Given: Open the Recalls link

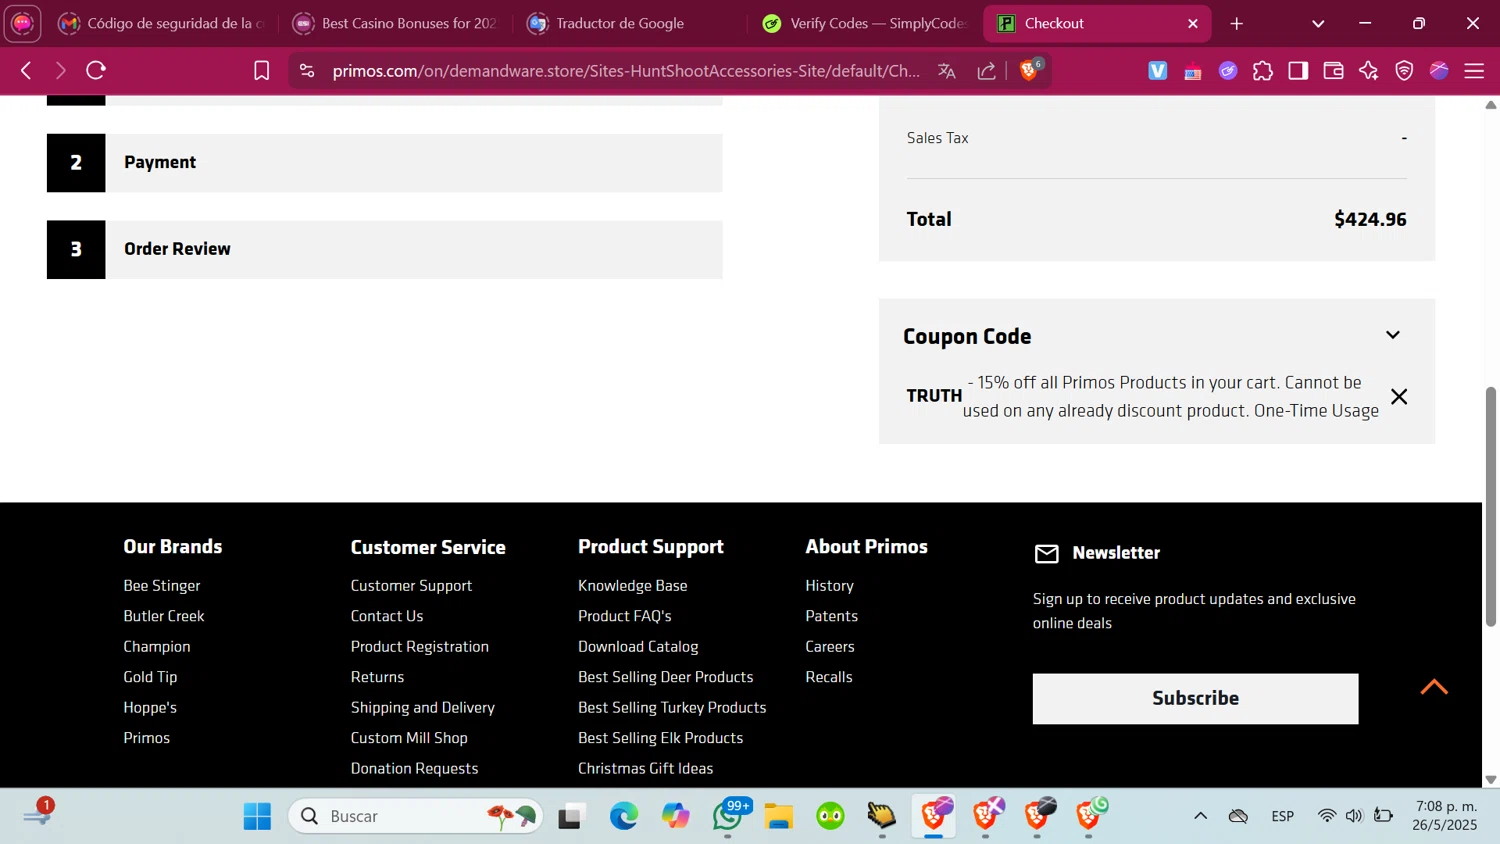Looking at the screenshot, I should pyautogui.click(x=829, y=677).
